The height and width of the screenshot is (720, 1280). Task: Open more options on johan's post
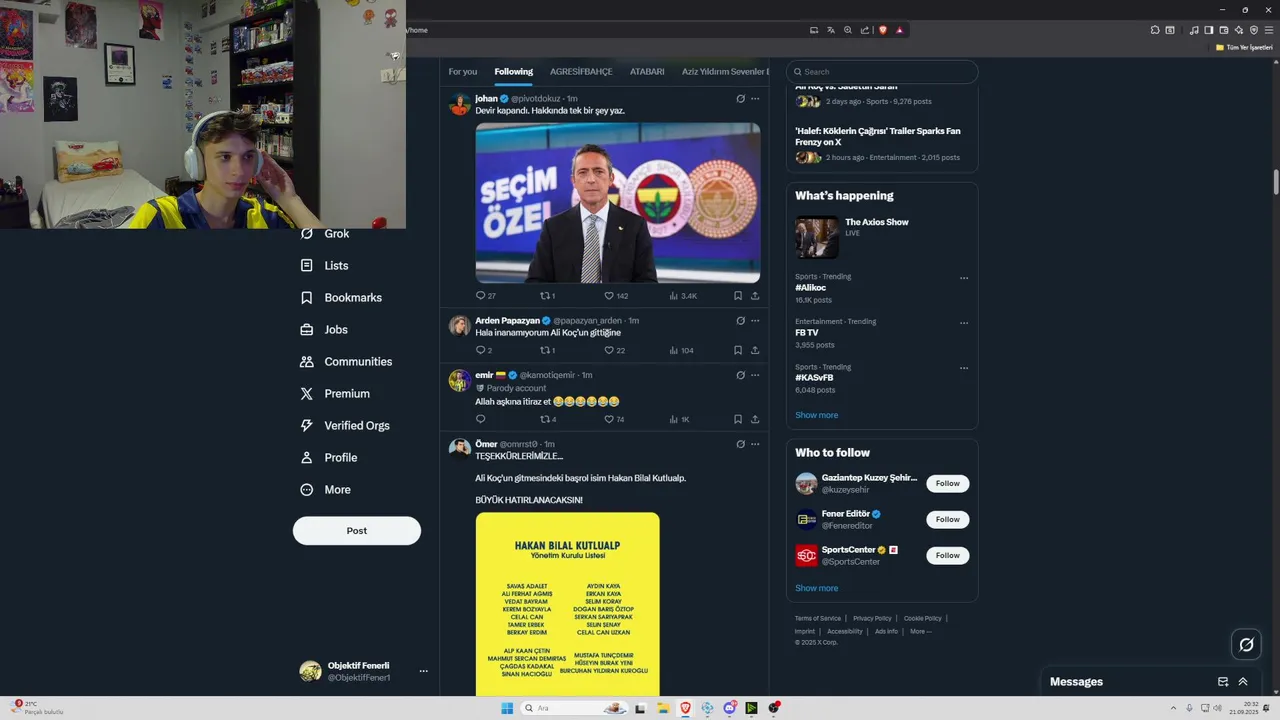click(755, 99)
